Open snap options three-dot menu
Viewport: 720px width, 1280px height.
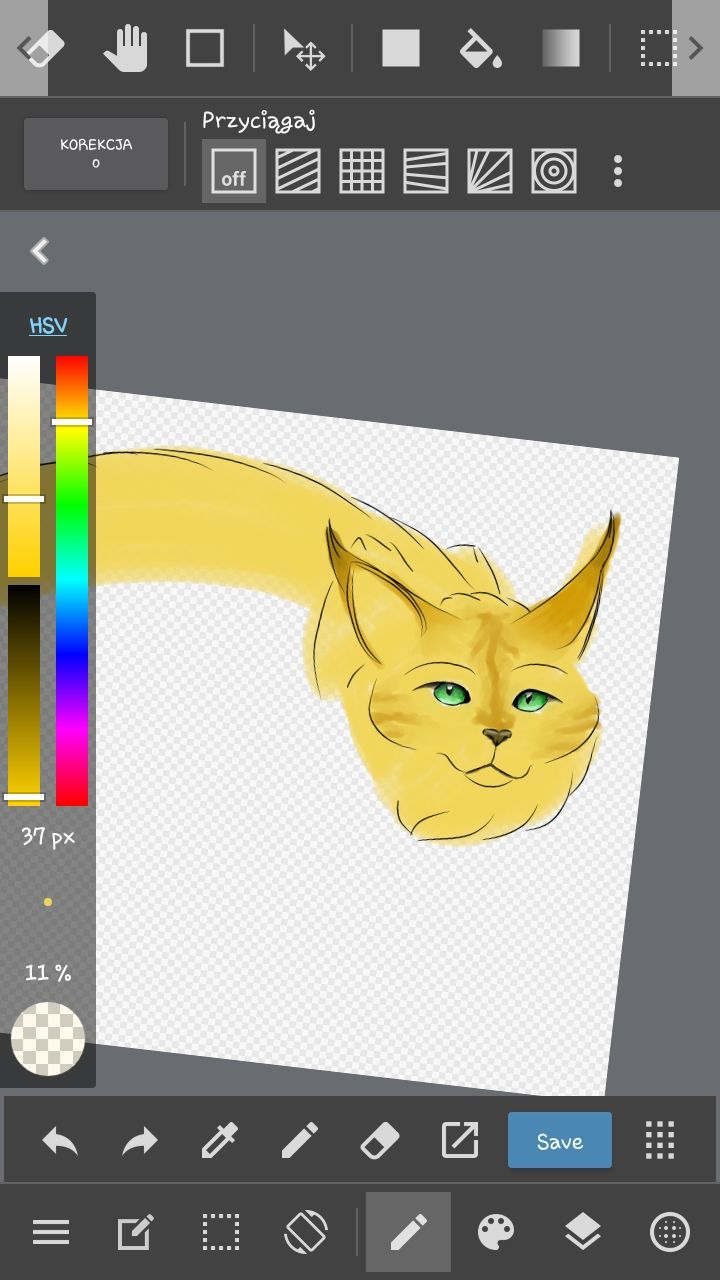click(x=618, y=171)
